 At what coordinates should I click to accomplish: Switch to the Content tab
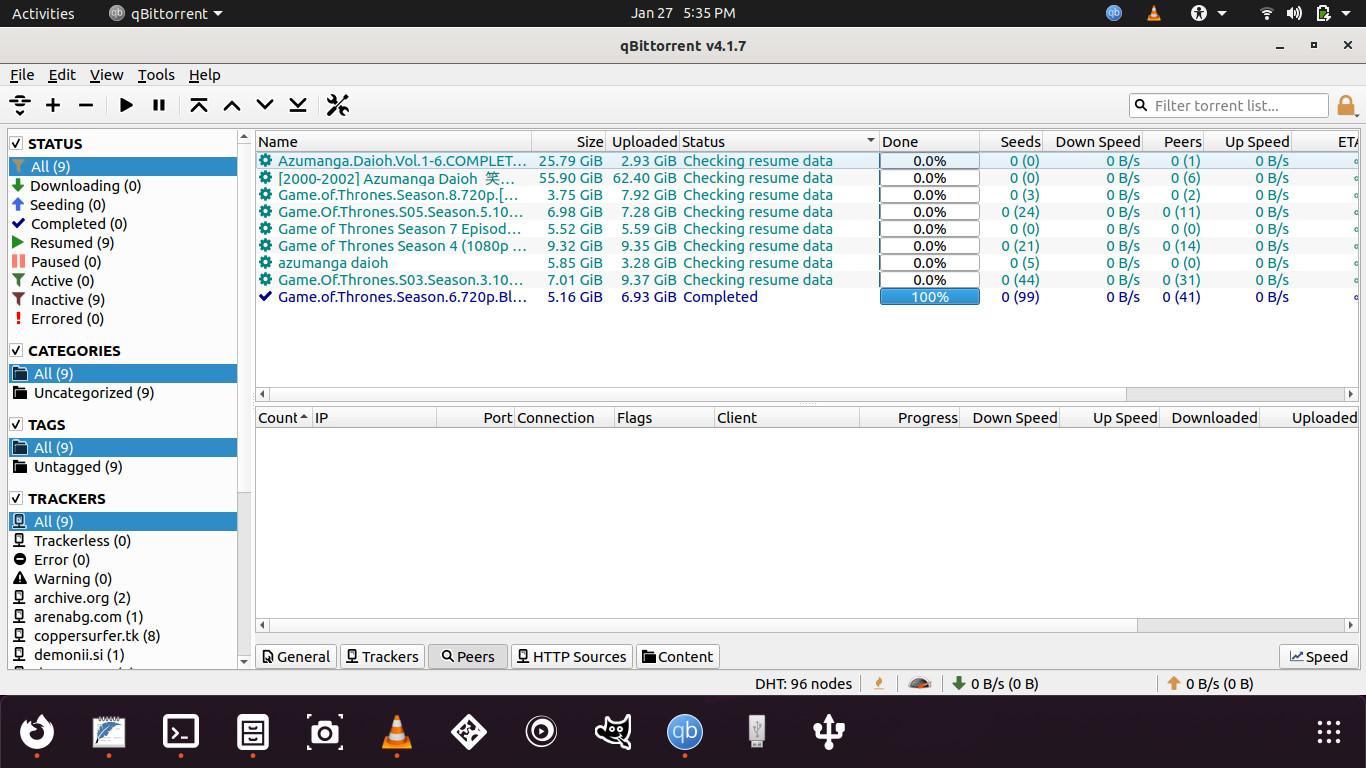point(678,657)
